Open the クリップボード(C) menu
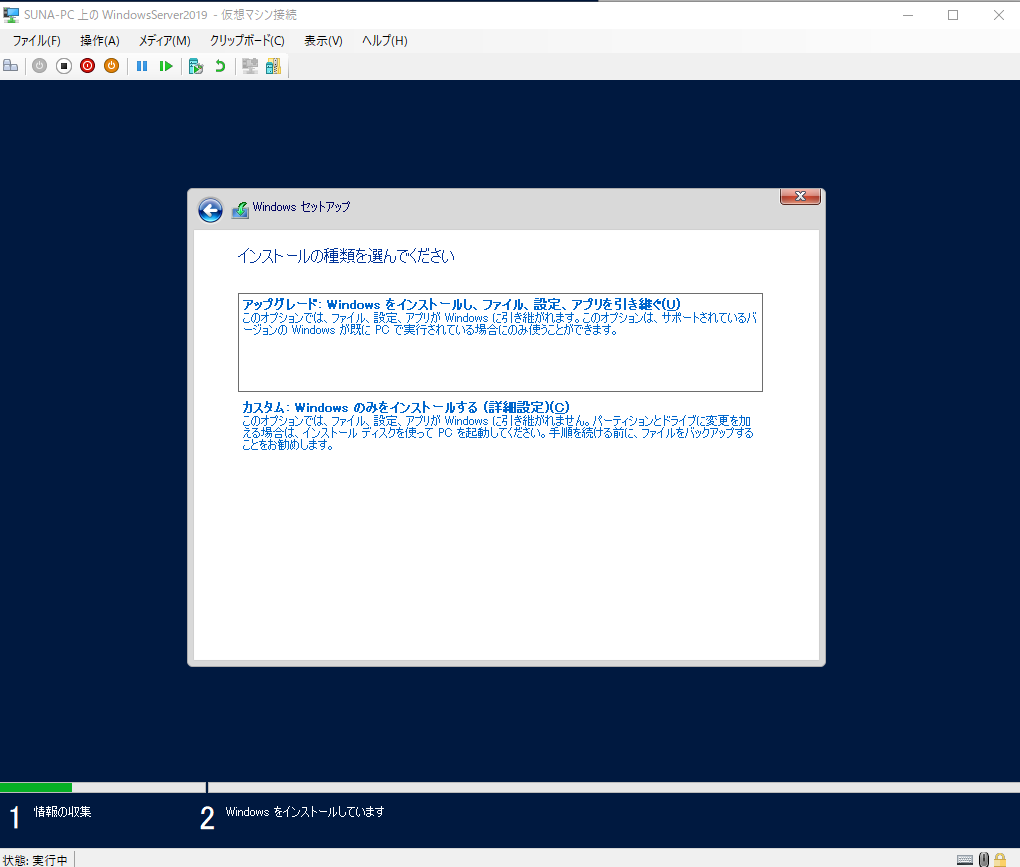Screen dimensions: 1020x867 pyautogui.click(x=247, y=40)
